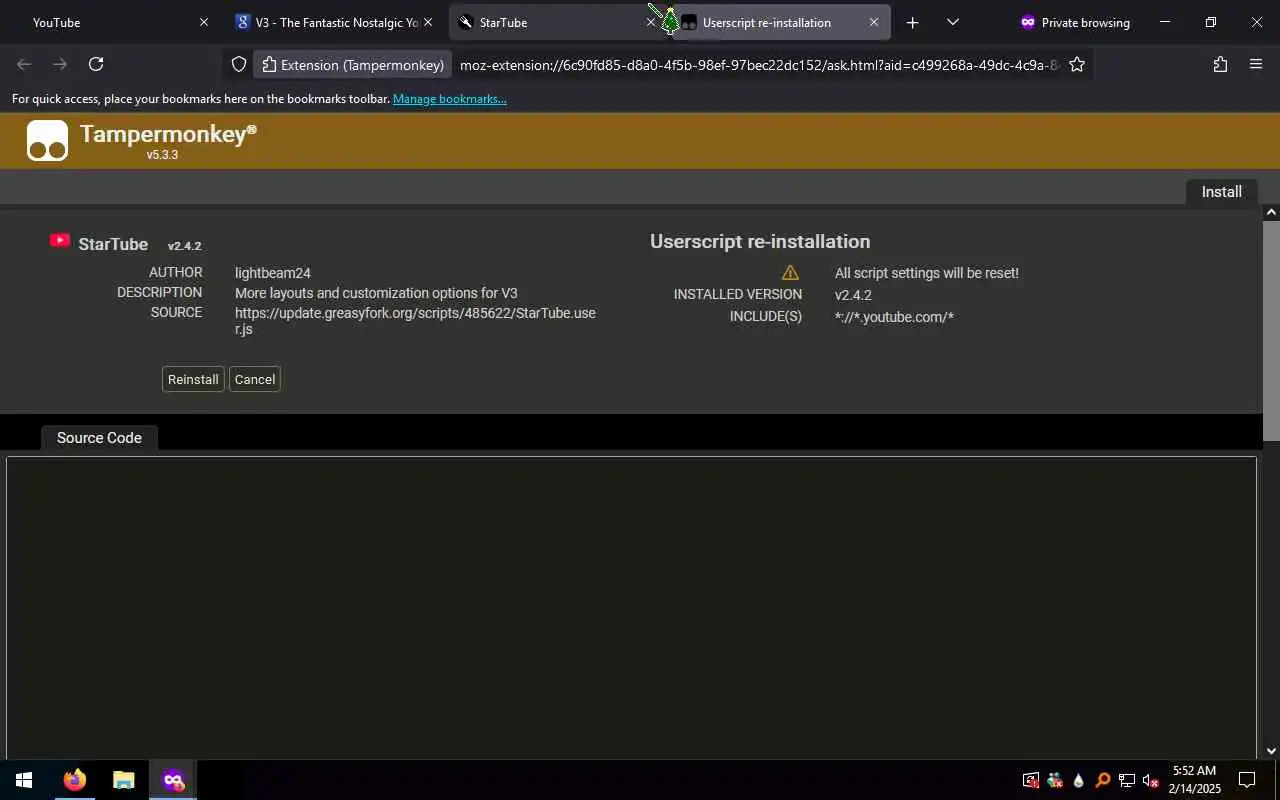
Task: Click the browser forward arrow
Action: (60, 64)
